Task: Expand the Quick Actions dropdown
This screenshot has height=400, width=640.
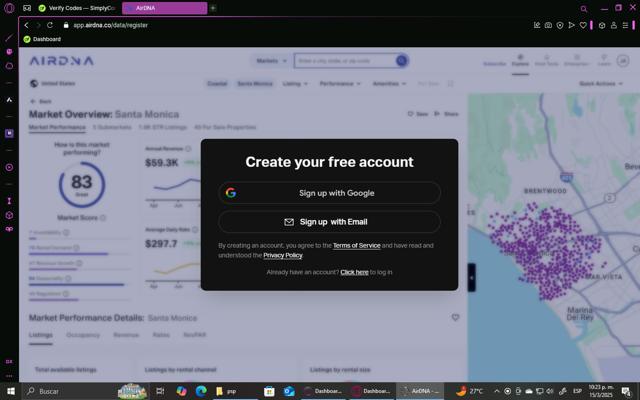Action: point(601,84)
